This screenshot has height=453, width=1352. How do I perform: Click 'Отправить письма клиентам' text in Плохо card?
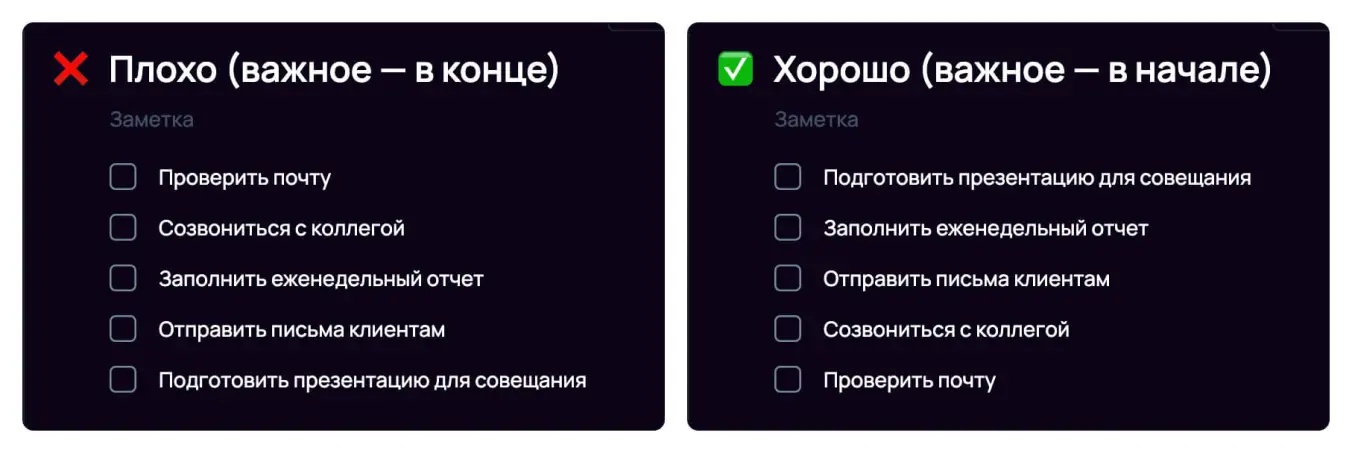tap(301, 329)
